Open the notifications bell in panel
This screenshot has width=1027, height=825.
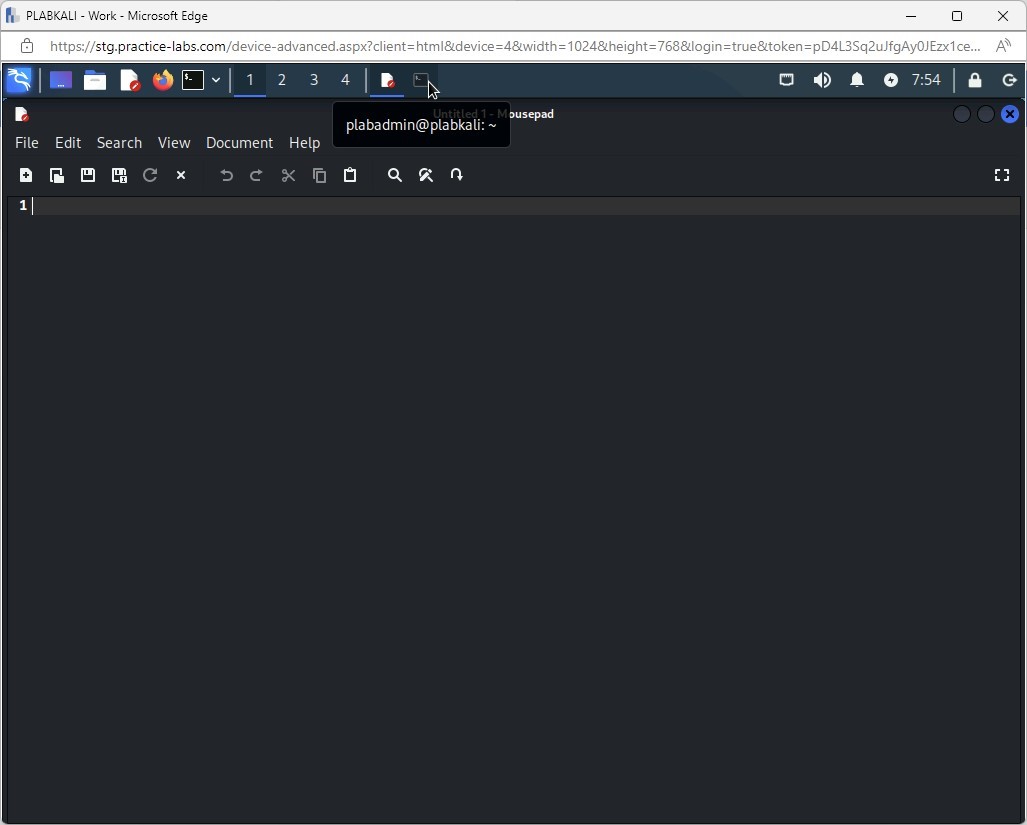coord(857,80)
